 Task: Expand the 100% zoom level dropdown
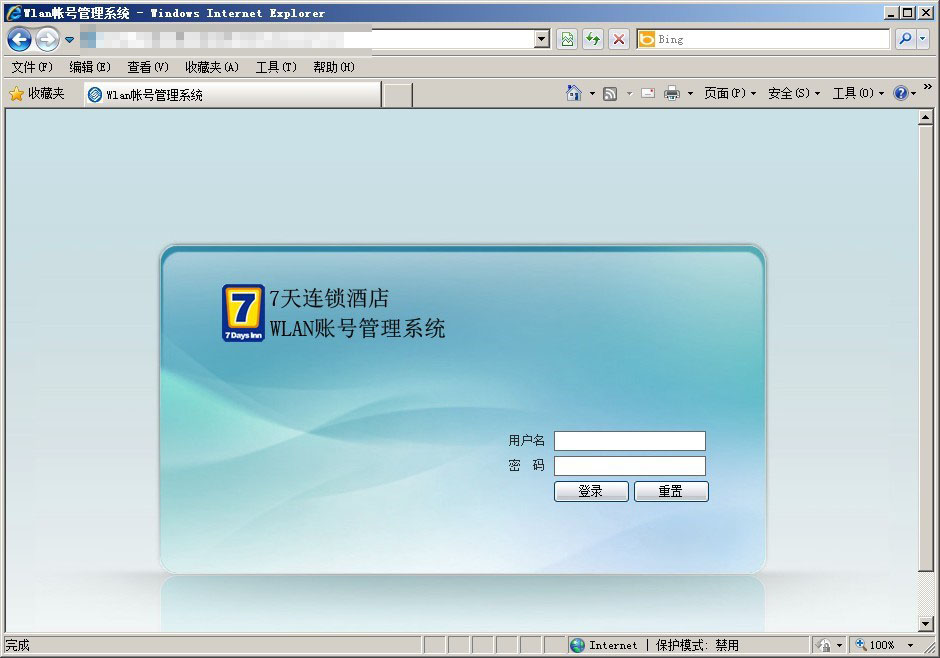pyautogui.click(x=910, y=646)
